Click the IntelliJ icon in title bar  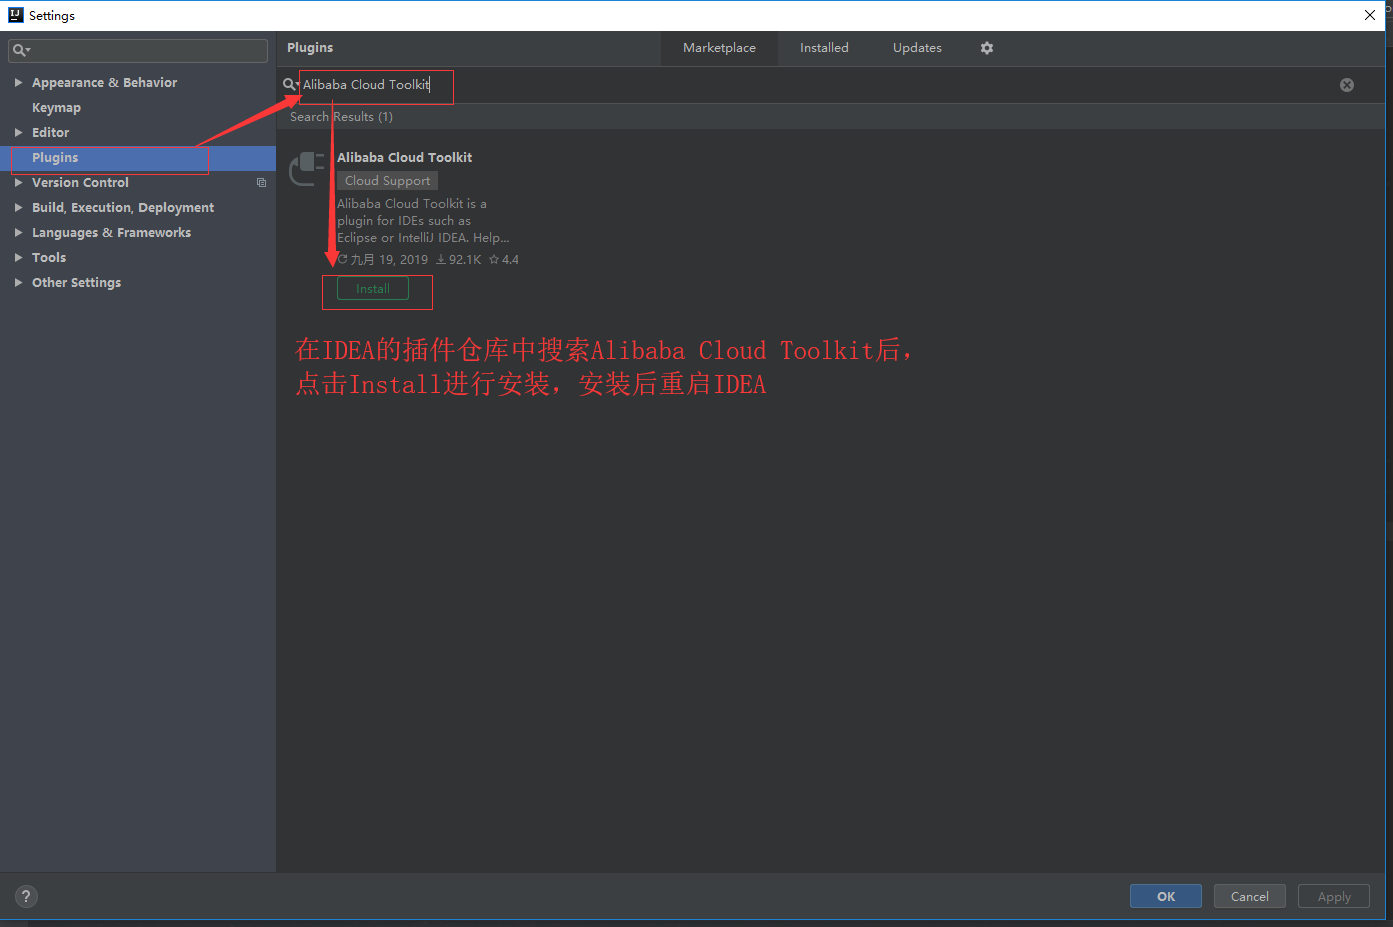coord(15,15)
